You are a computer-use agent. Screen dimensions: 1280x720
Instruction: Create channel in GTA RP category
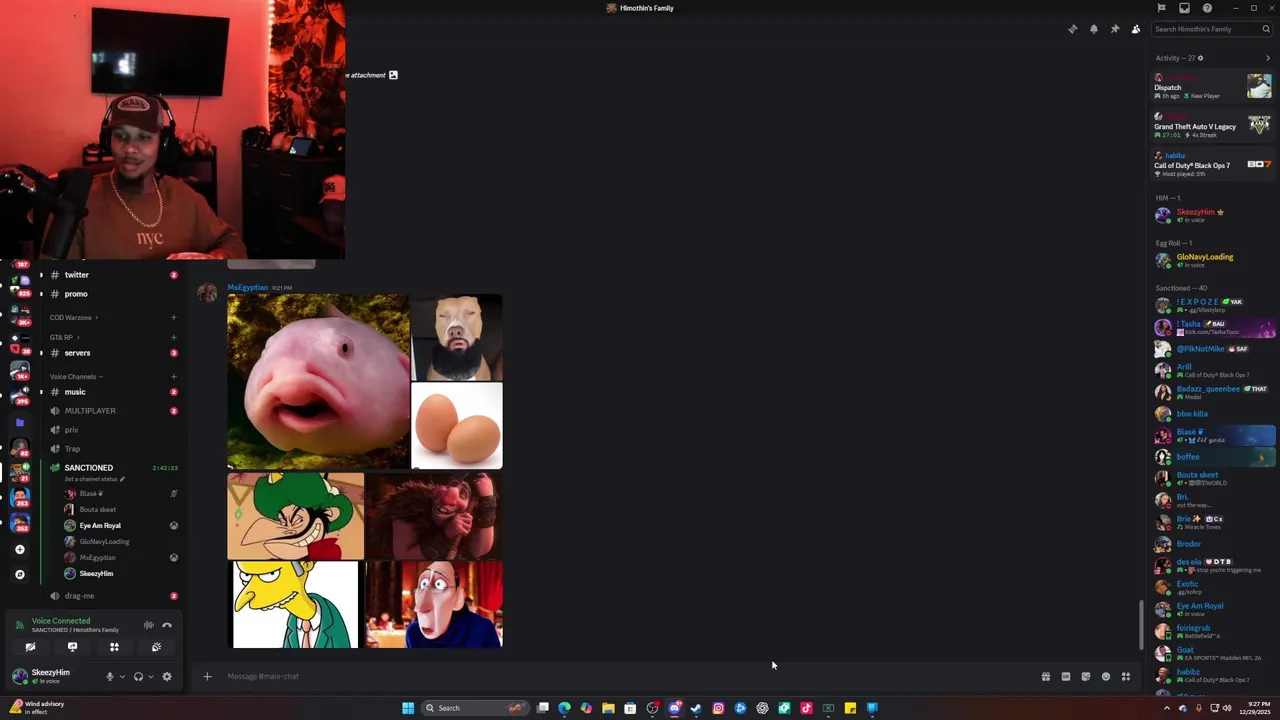click(x=173, y=337)
